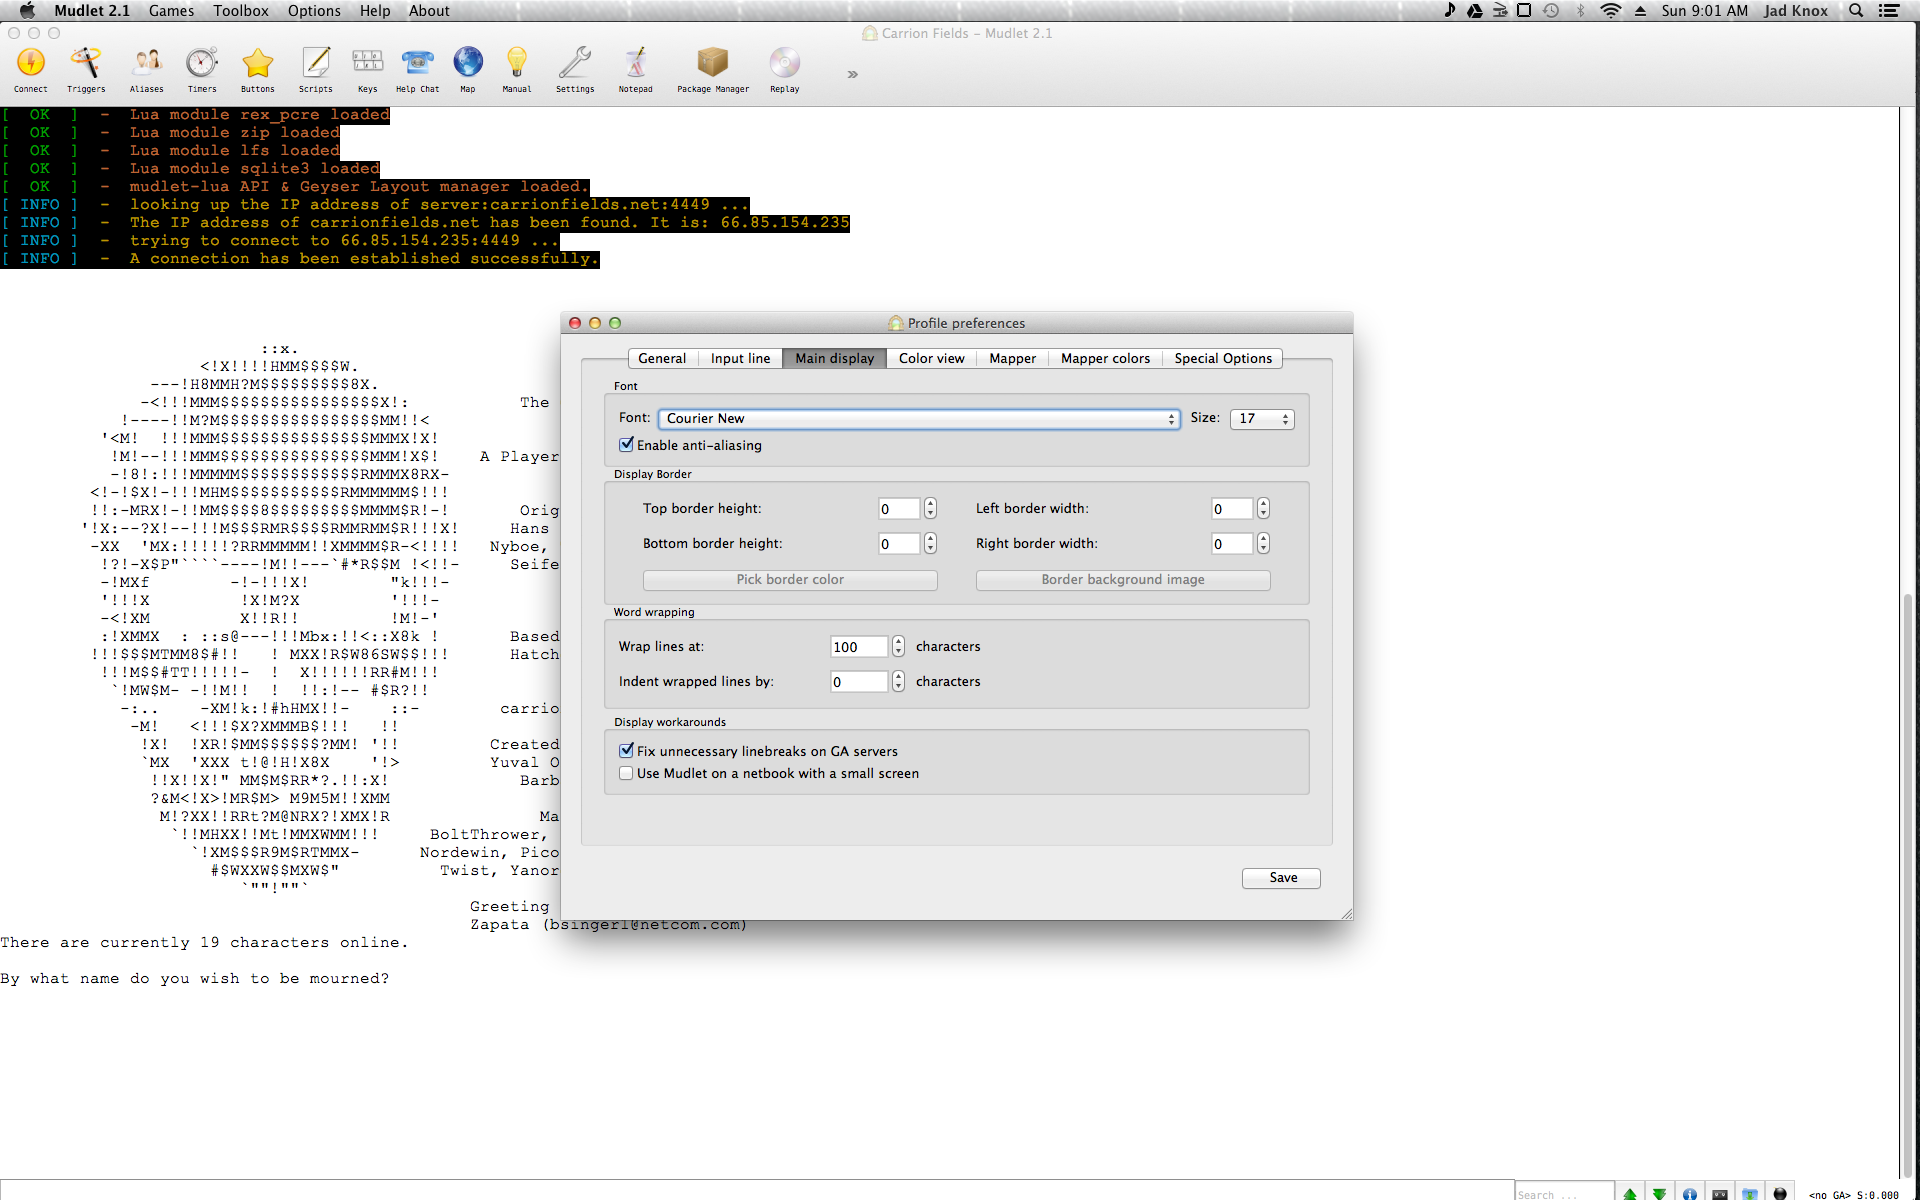Open the Options menu
This screenshot has width=1920, height=1200.
click(314, 11)
